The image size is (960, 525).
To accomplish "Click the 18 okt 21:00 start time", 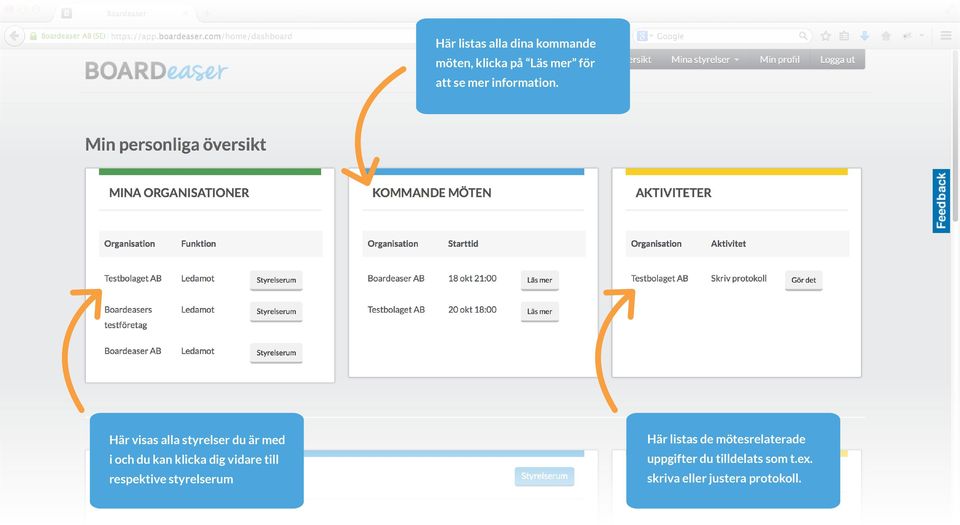I will pyautogui.click(x=472, y=278).
